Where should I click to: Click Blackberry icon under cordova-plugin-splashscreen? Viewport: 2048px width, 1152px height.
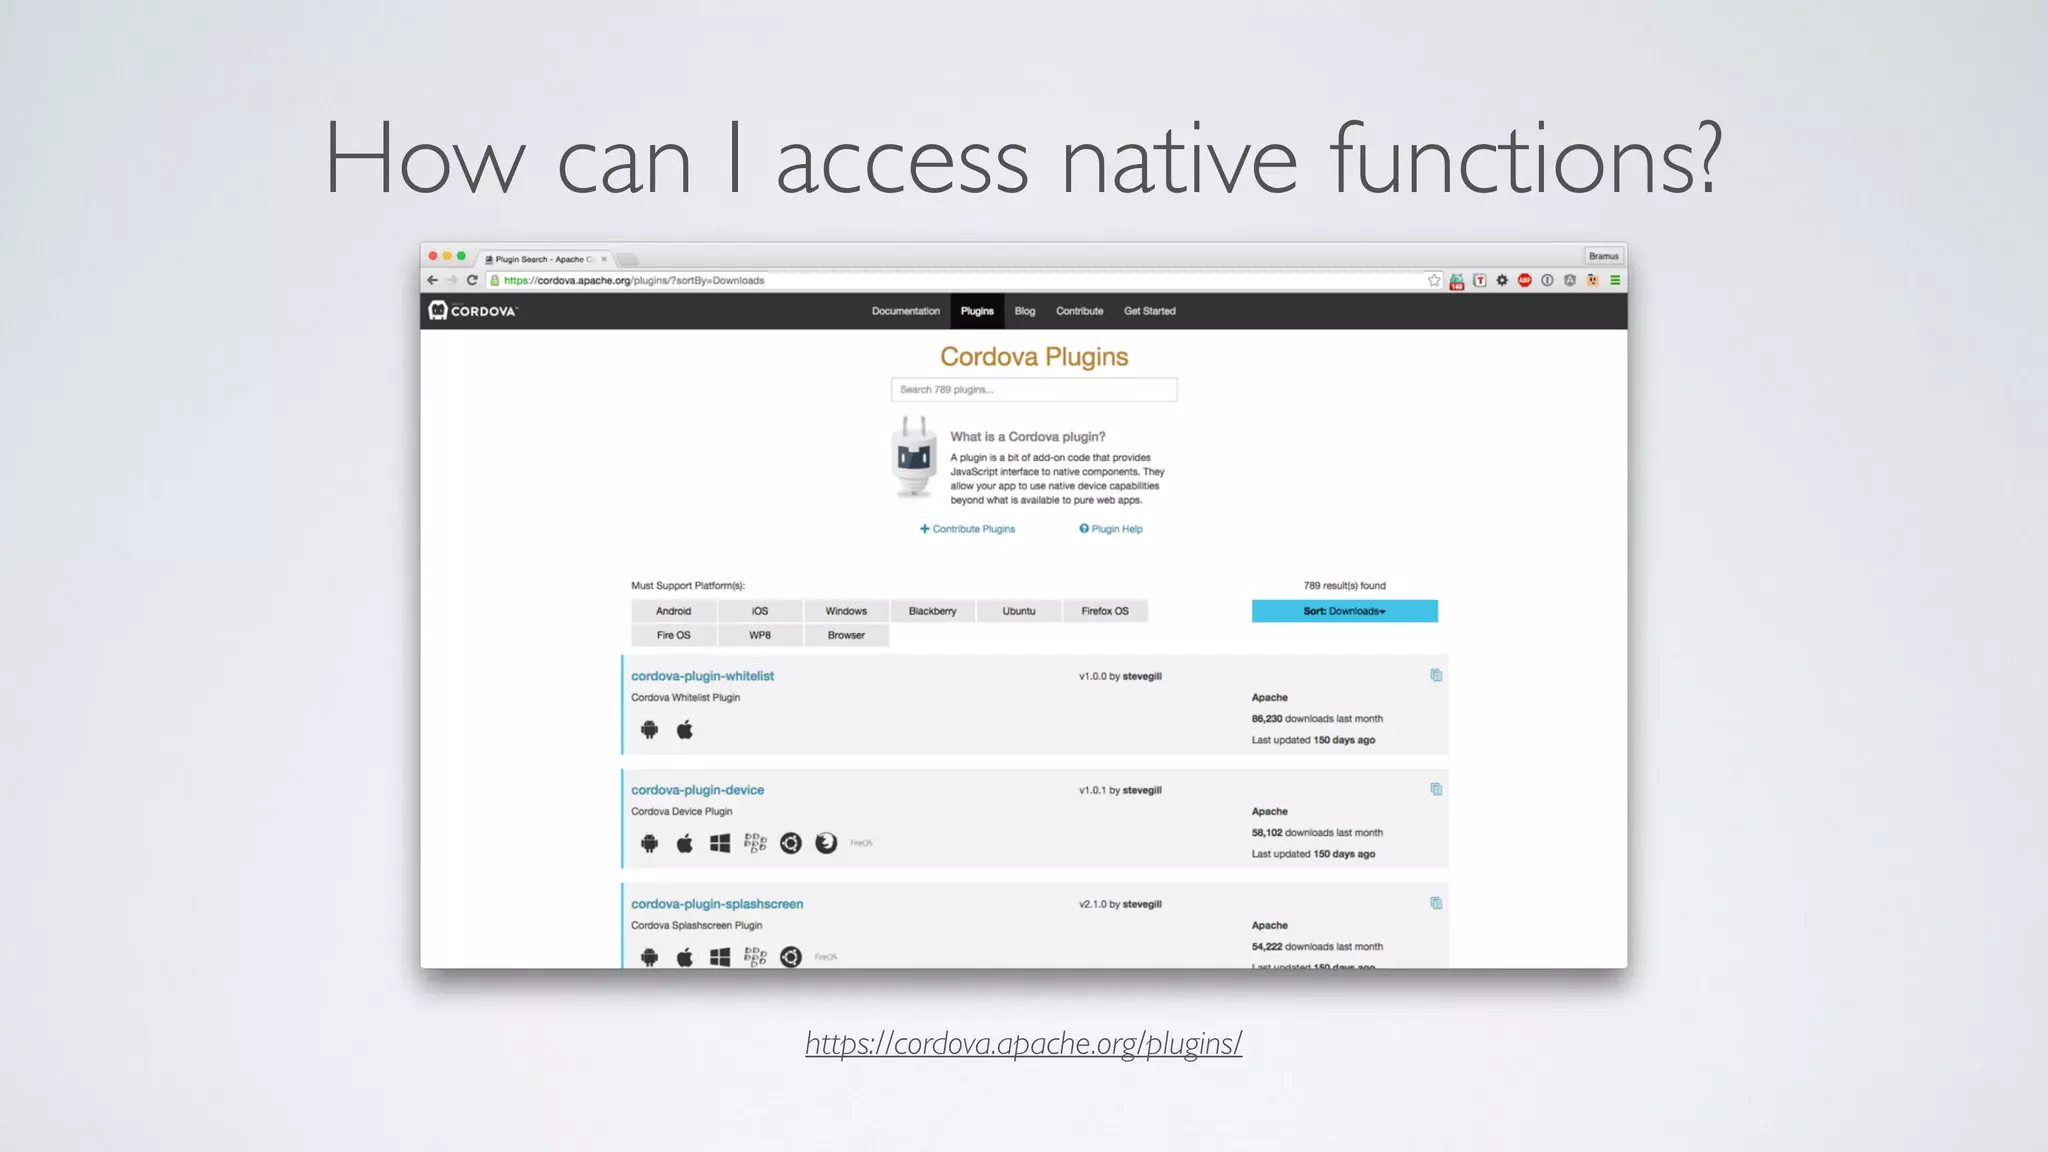pyautogui.click(x=755, y=958)
